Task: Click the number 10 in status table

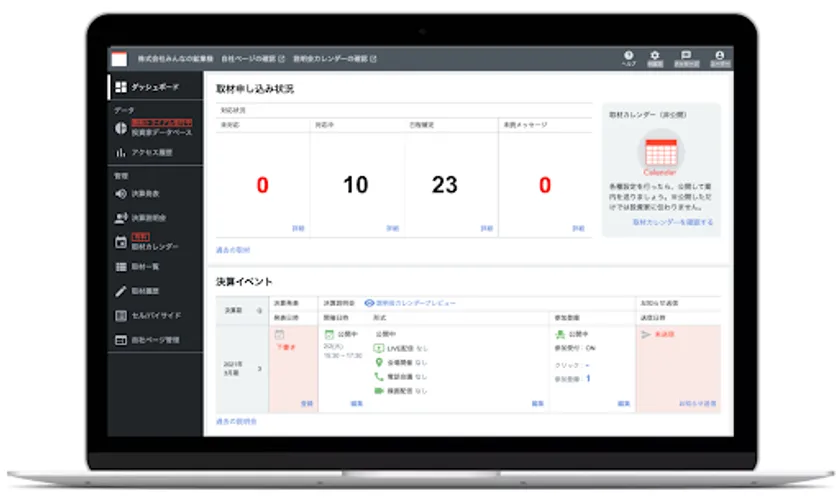Action: pyautogui.click(x=355, y=185)
